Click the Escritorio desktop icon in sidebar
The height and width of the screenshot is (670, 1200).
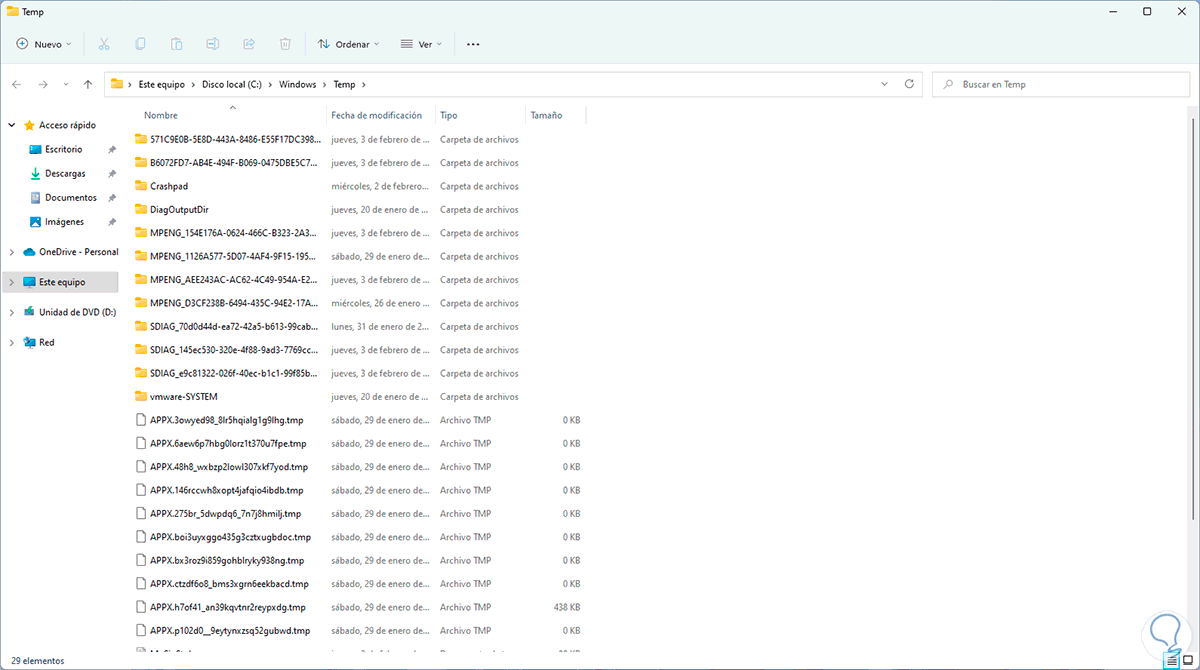coord(35,149)
